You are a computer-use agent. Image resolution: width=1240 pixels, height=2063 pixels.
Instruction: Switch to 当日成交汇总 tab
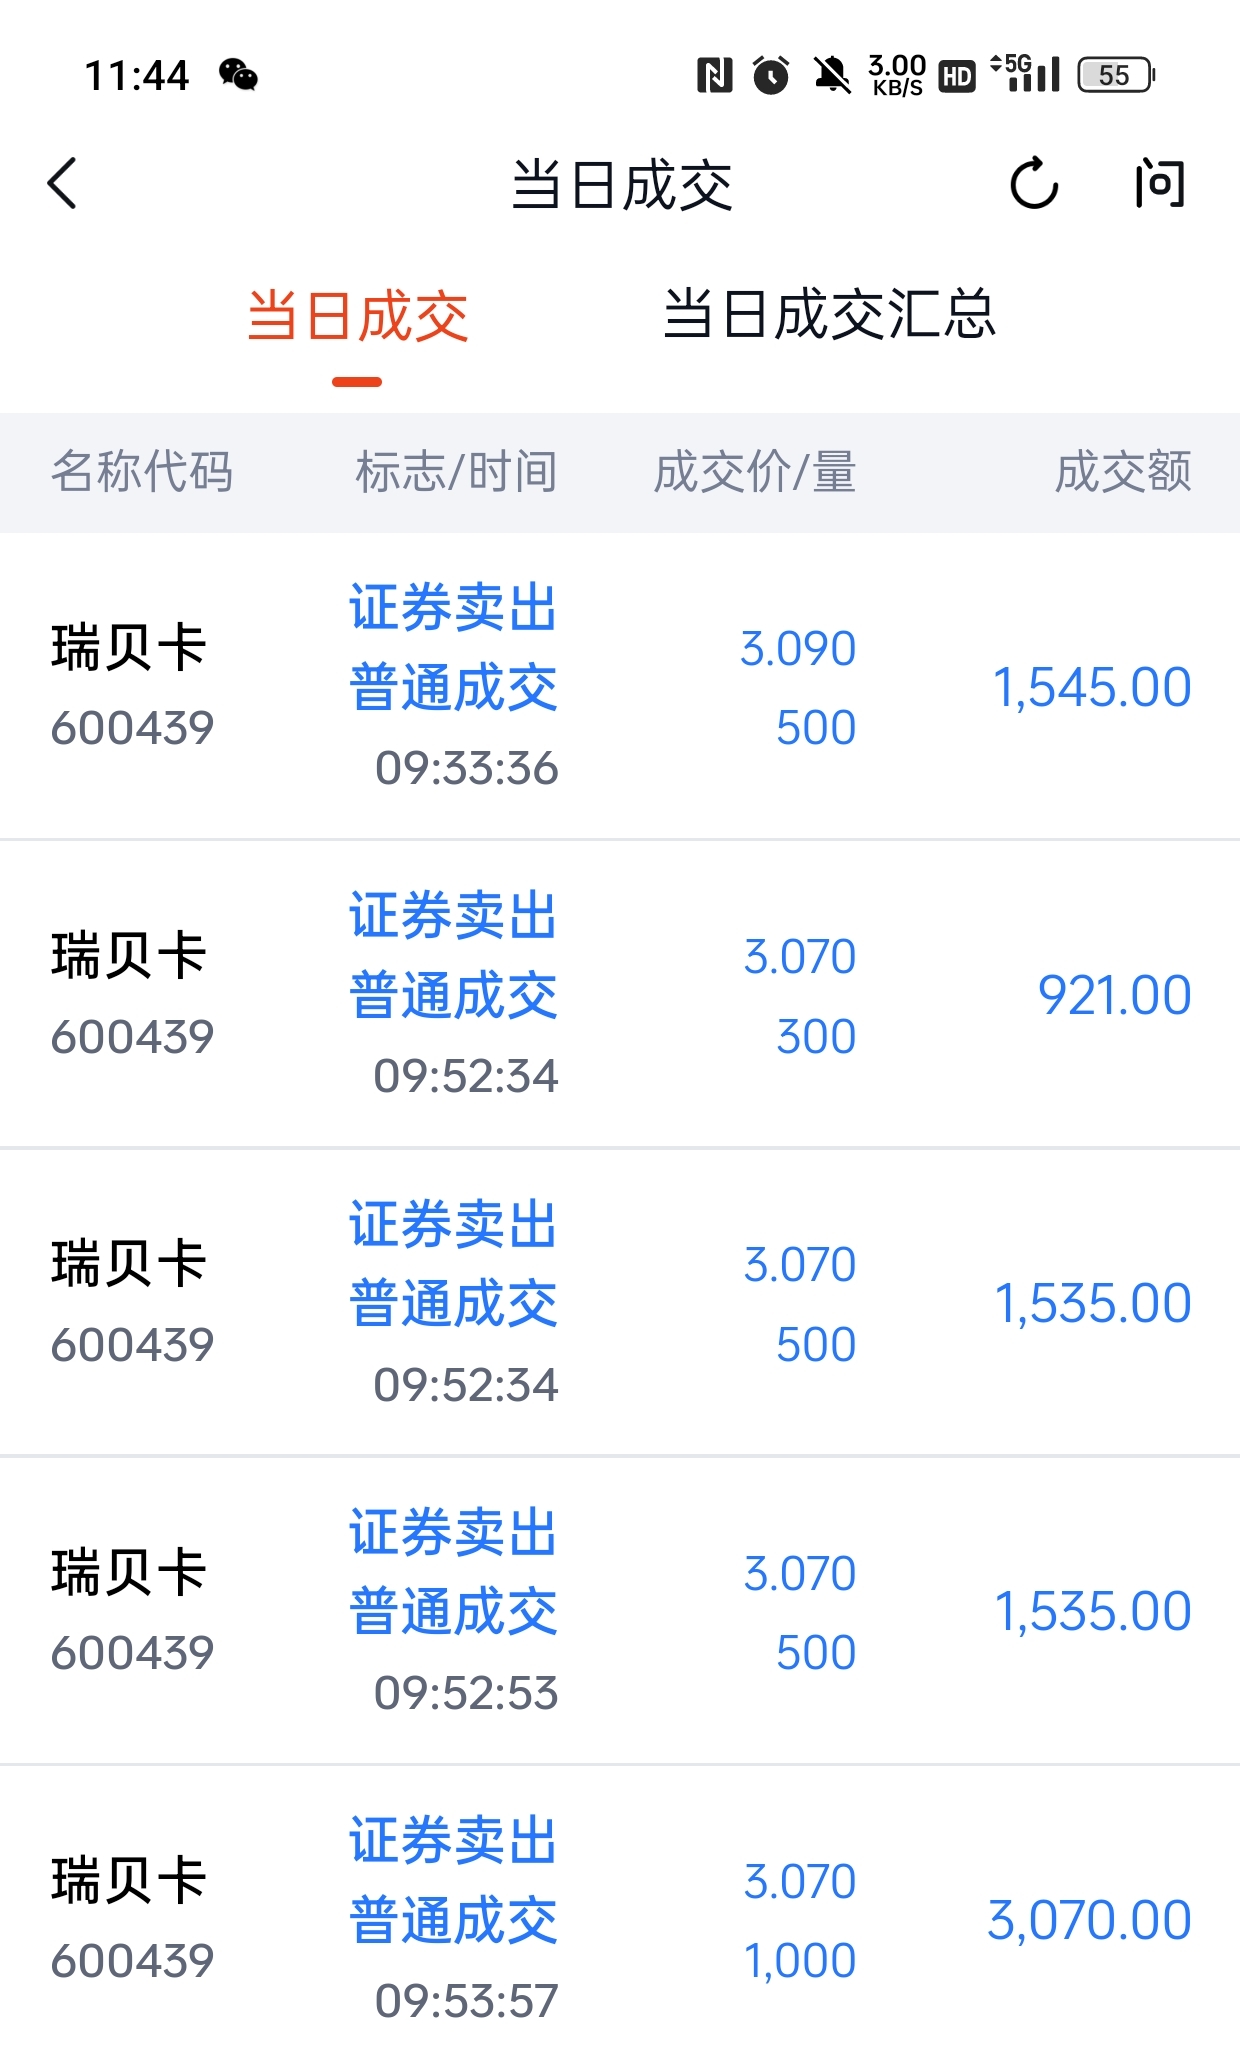click(x=829, y=315)
